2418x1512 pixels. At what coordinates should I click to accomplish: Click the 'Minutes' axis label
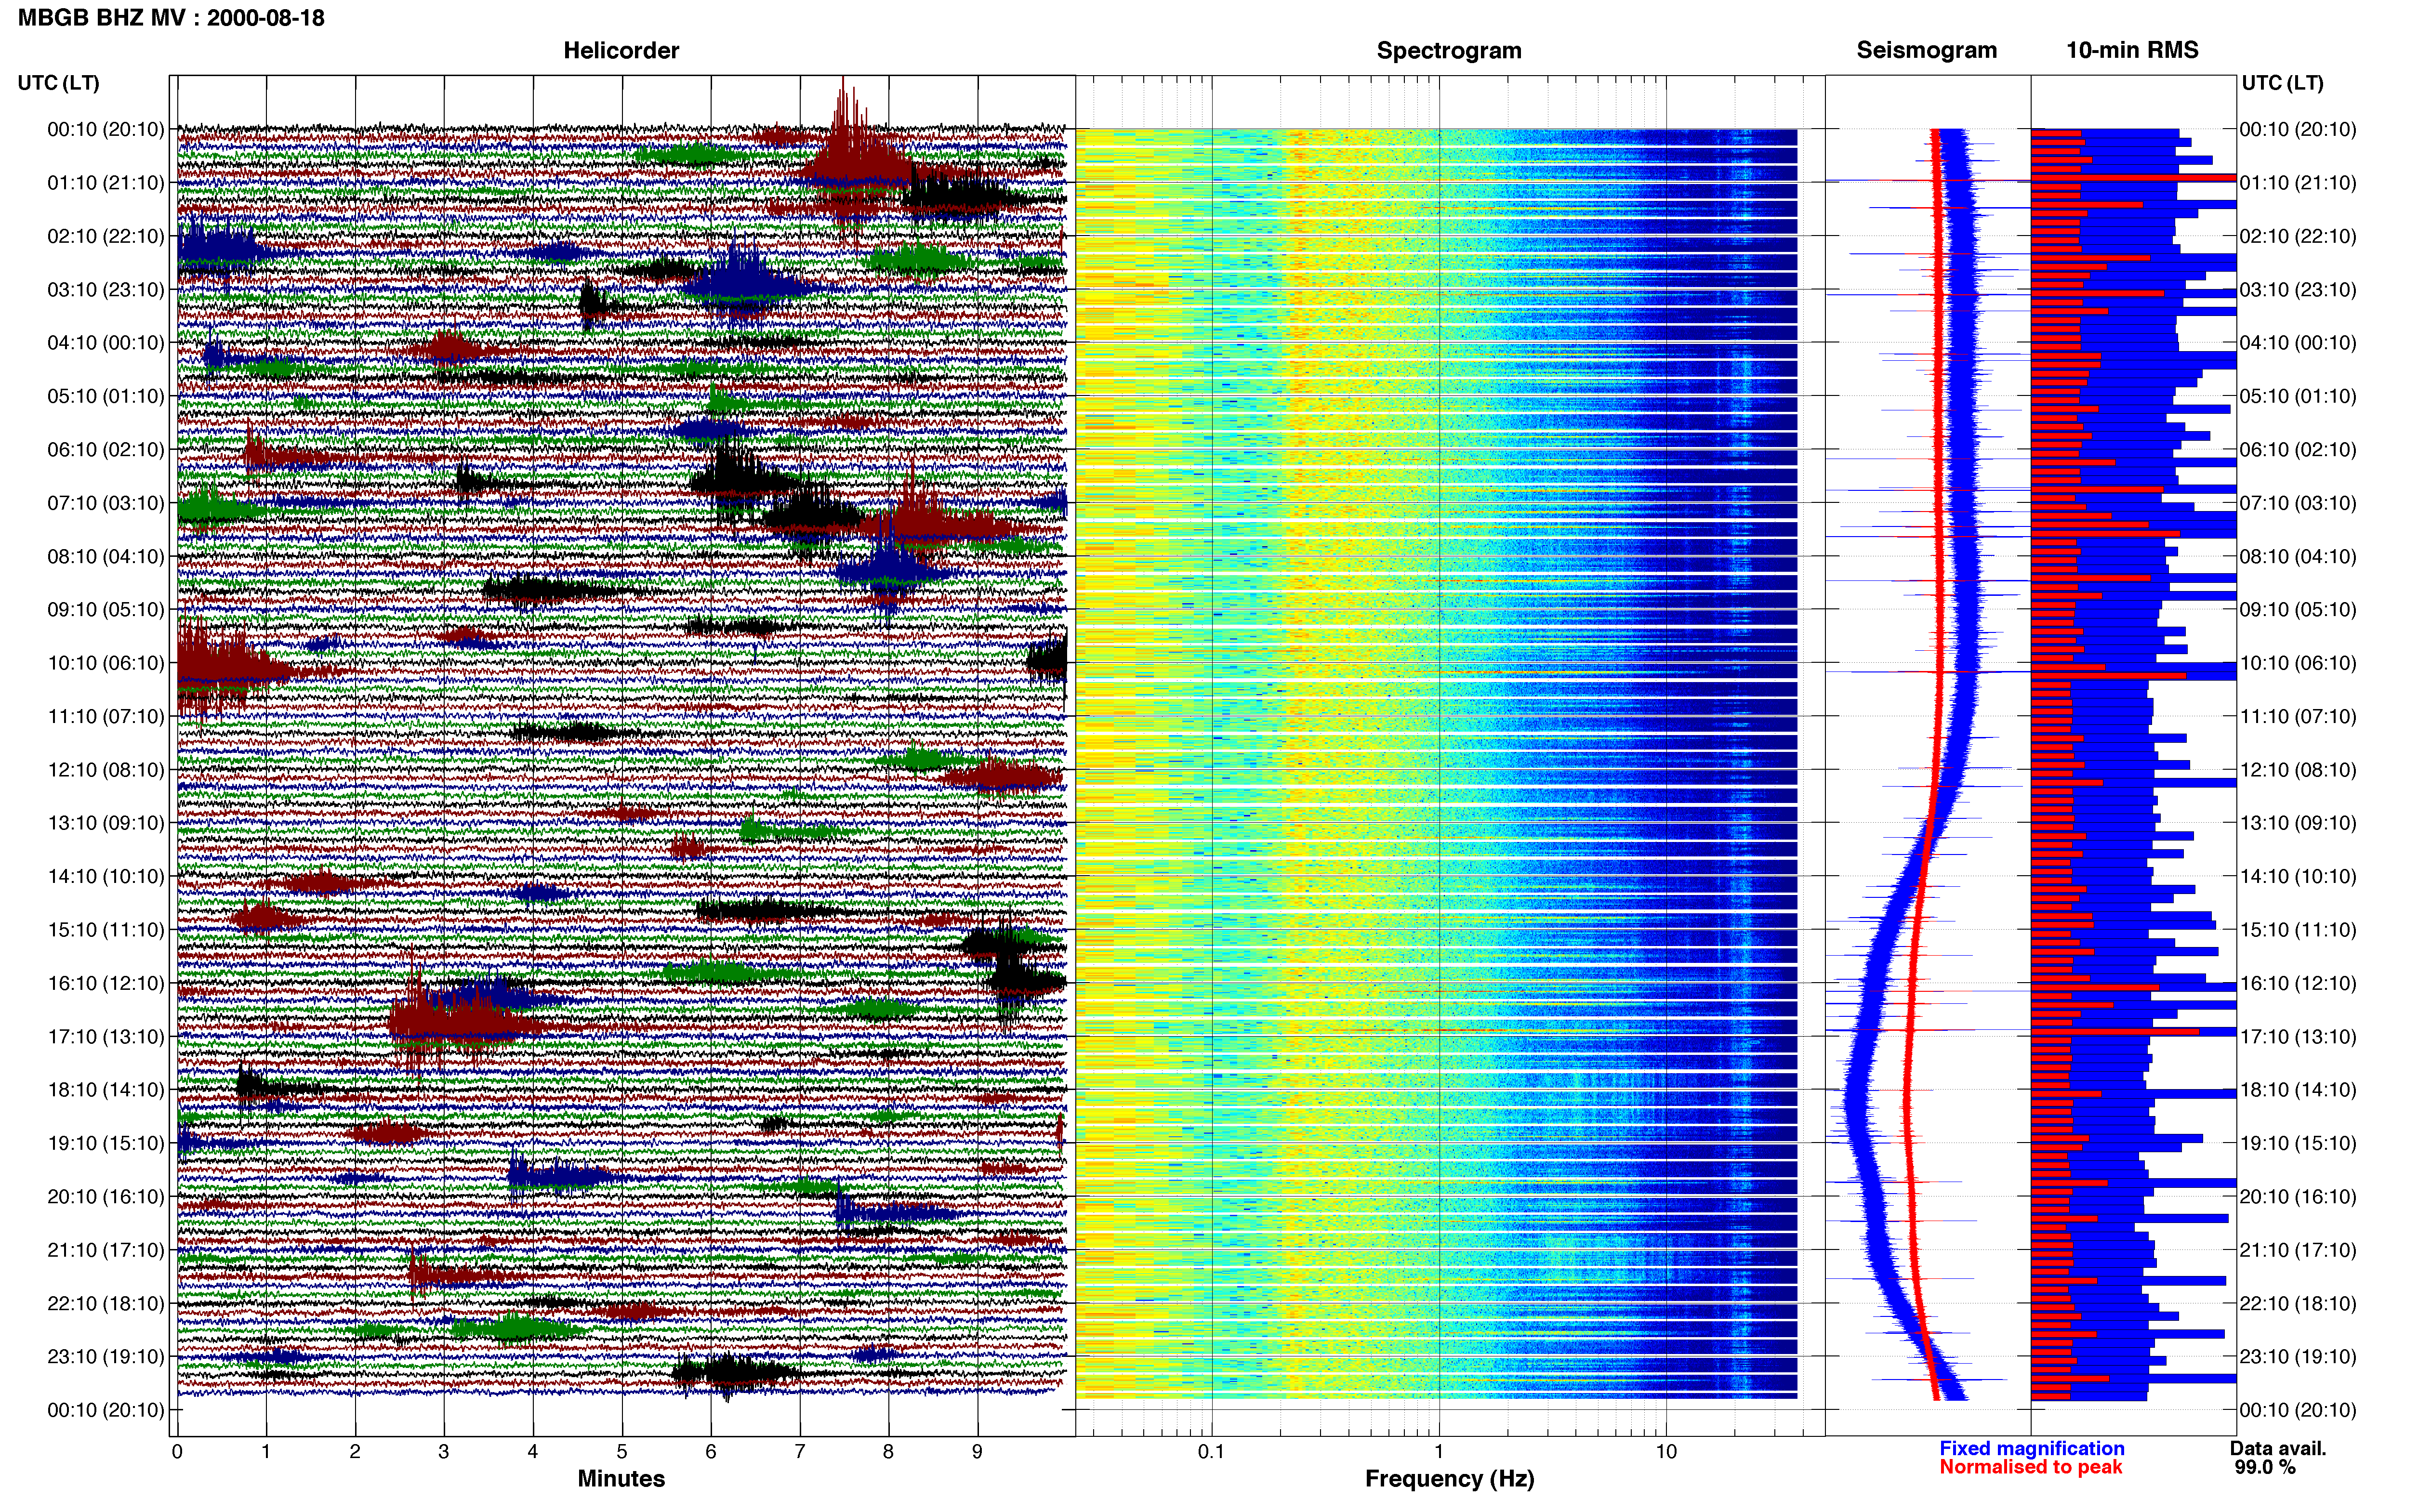tap(621, 1479)
